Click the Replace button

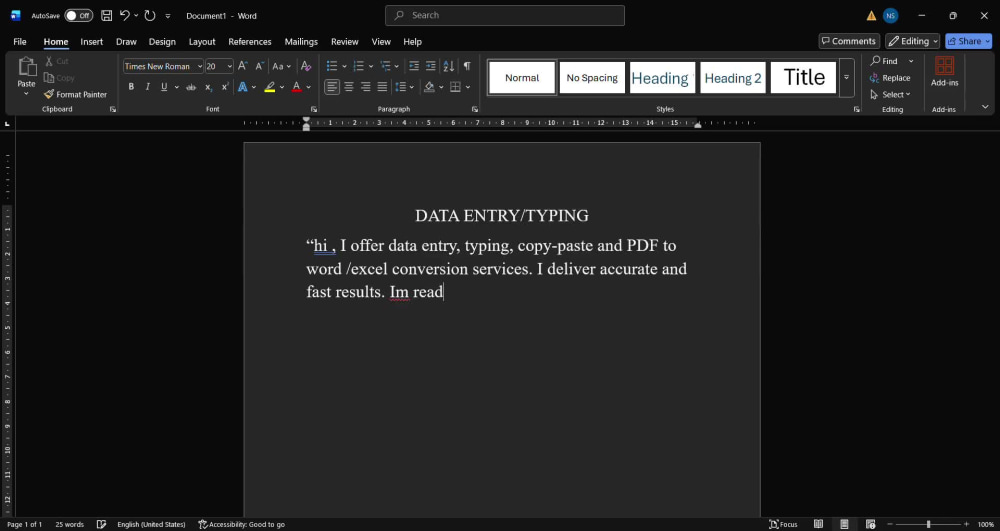(890, 78)
